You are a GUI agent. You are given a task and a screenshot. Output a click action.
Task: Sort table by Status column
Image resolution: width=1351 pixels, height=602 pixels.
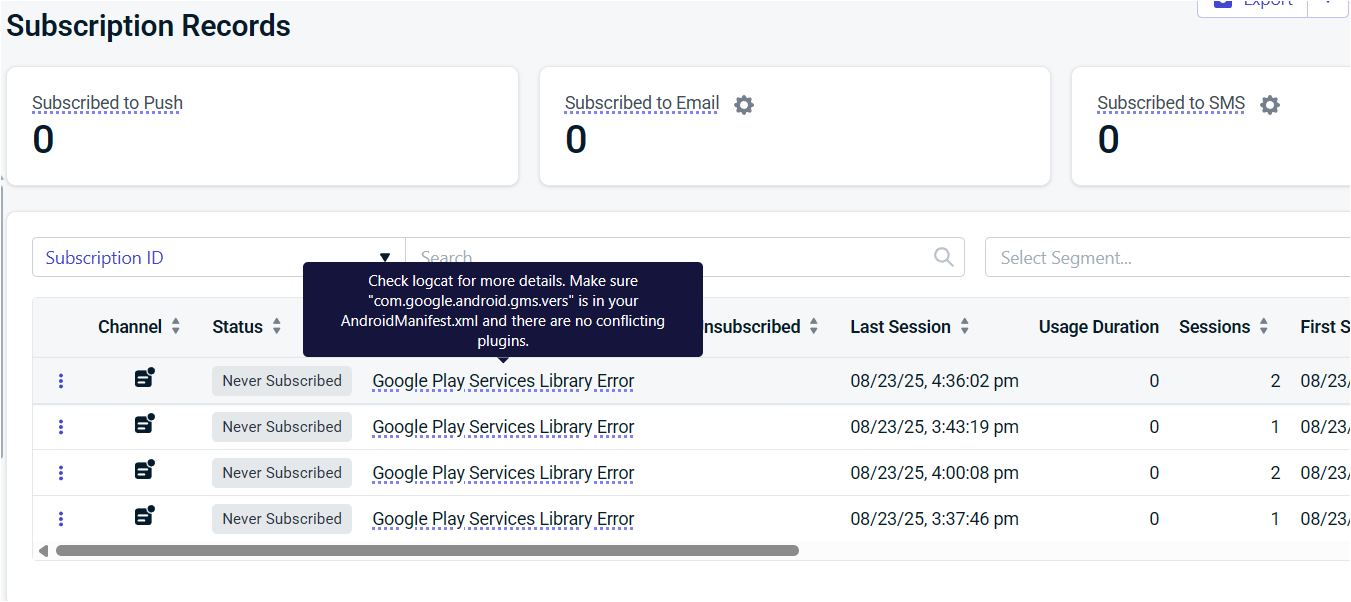(x=277, y=327)
